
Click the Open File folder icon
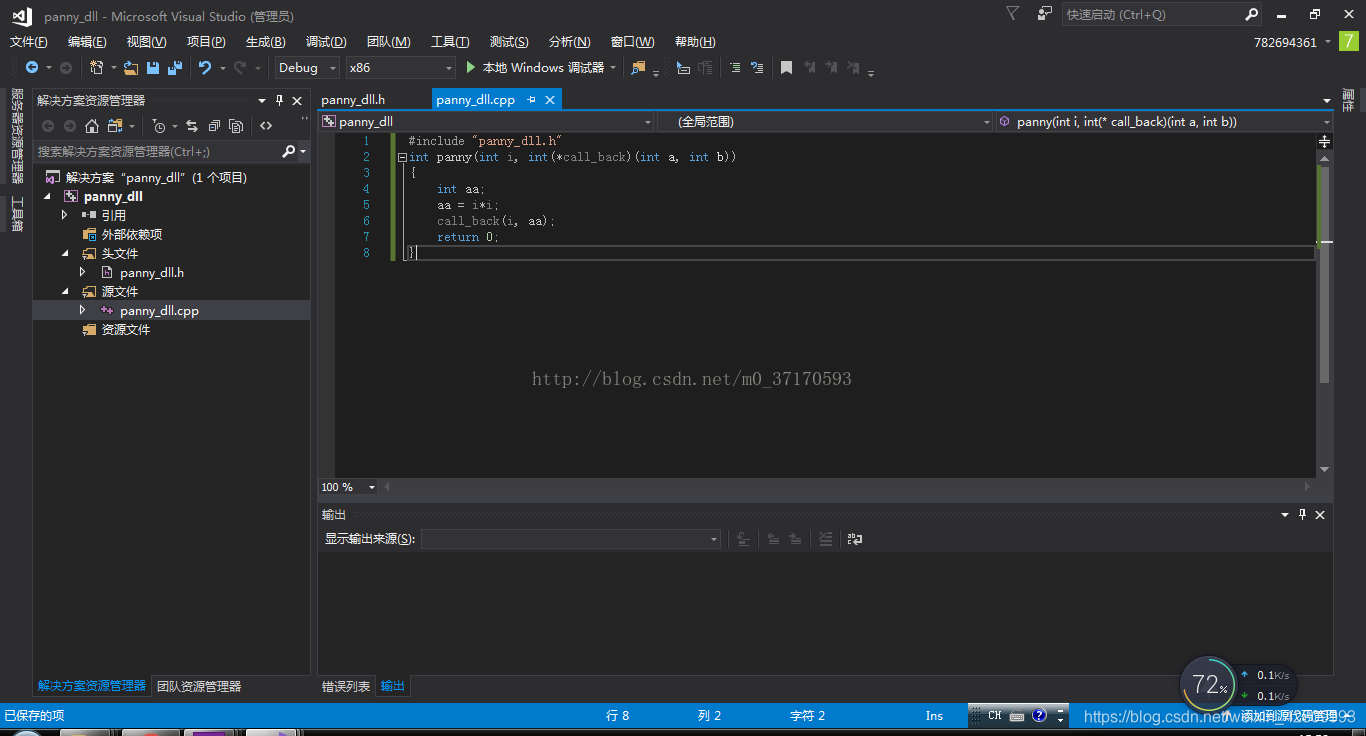pos(131,68)
